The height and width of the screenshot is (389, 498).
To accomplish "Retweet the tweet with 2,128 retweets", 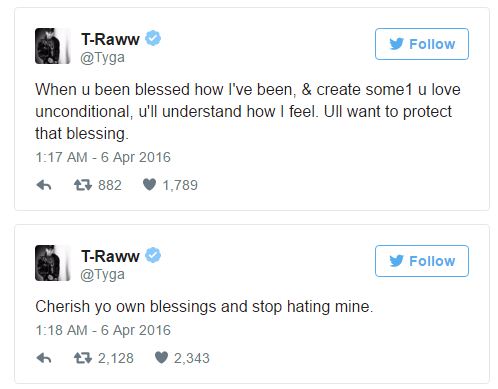I will [83, 358].
